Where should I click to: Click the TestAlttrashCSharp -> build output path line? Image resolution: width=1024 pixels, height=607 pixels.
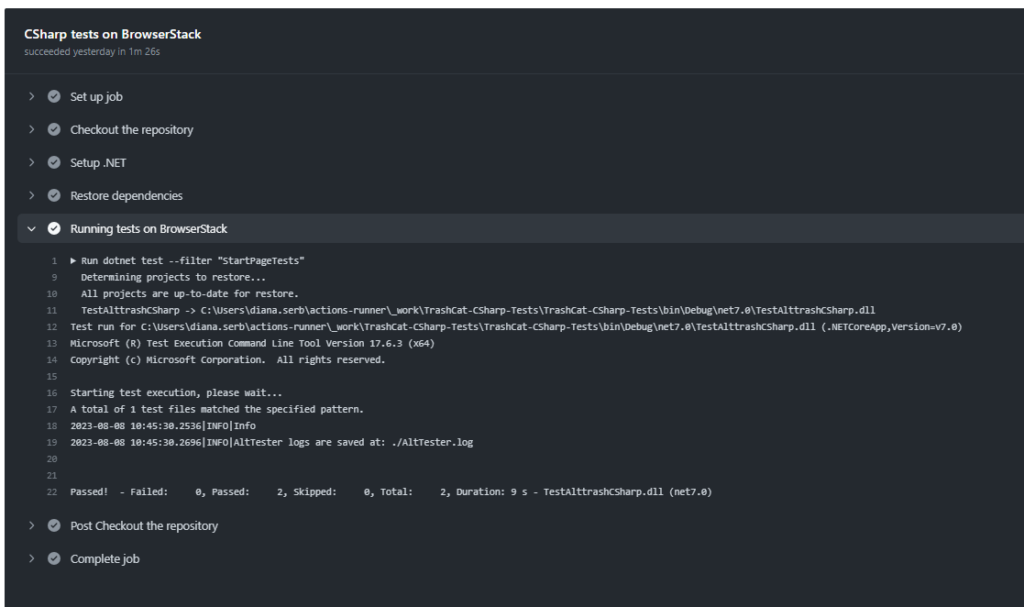[478, 310]
